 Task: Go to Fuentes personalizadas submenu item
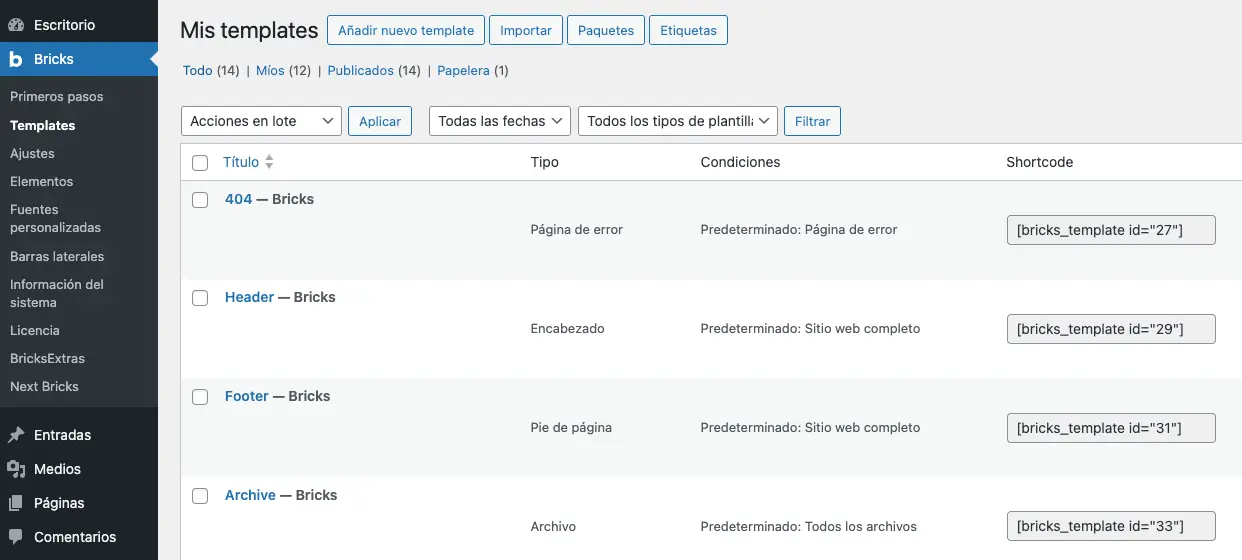point(55,218)
